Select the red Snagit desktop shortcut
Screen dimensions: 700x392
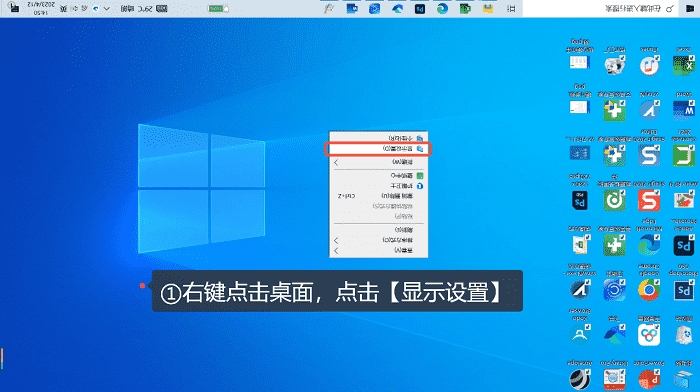[x=649, y=200]
